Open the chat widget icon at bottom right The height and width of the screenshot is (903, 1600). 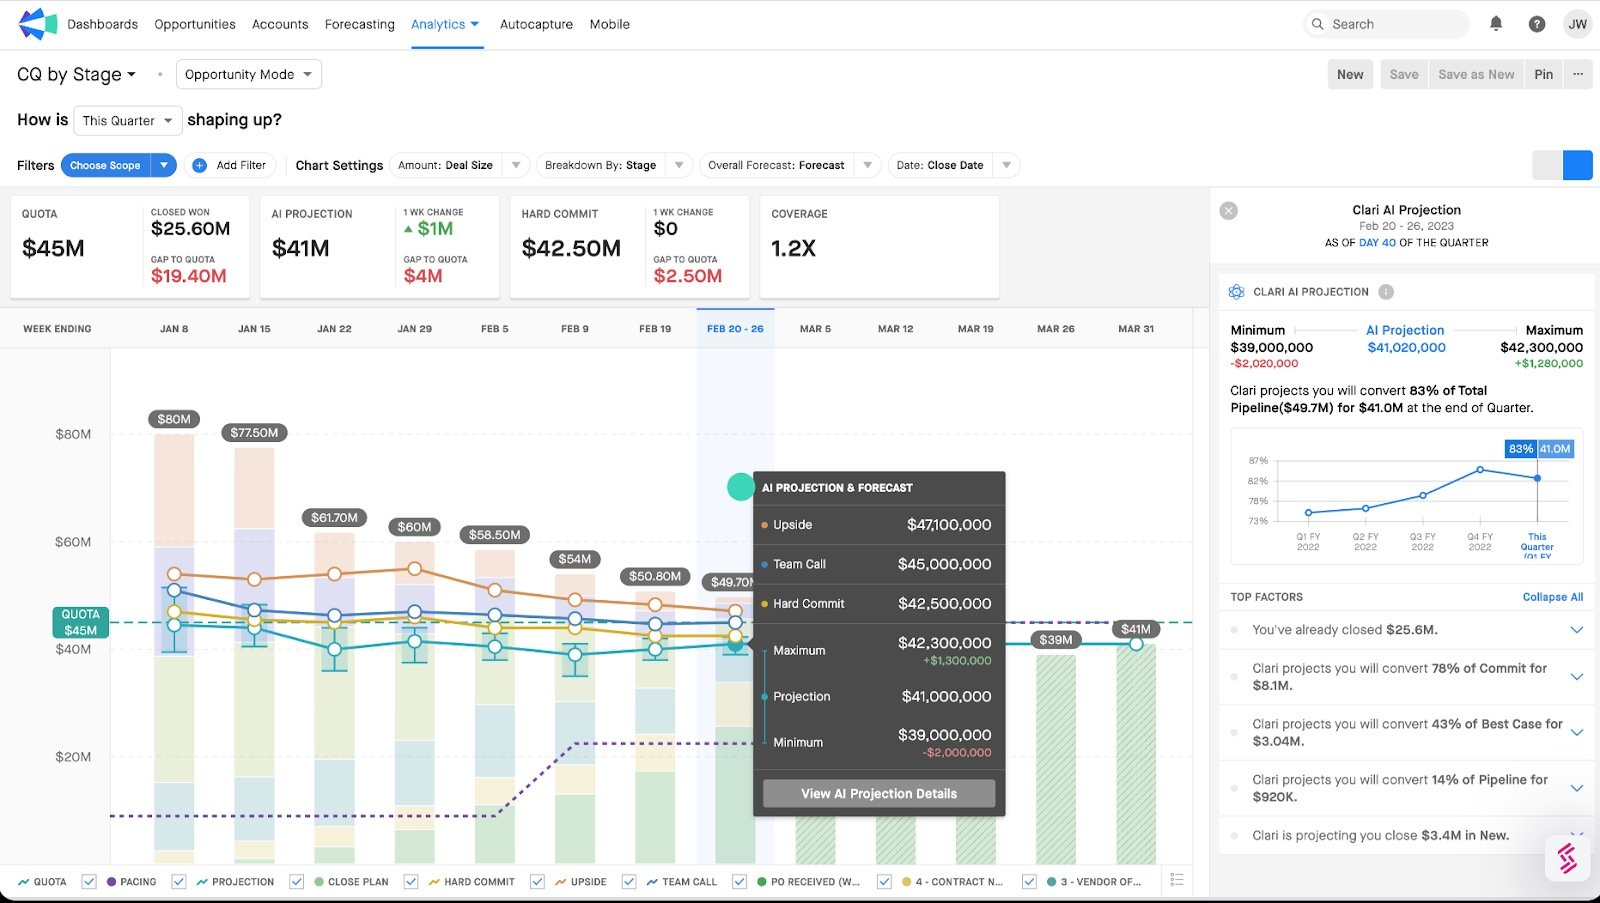(1567, 858)
